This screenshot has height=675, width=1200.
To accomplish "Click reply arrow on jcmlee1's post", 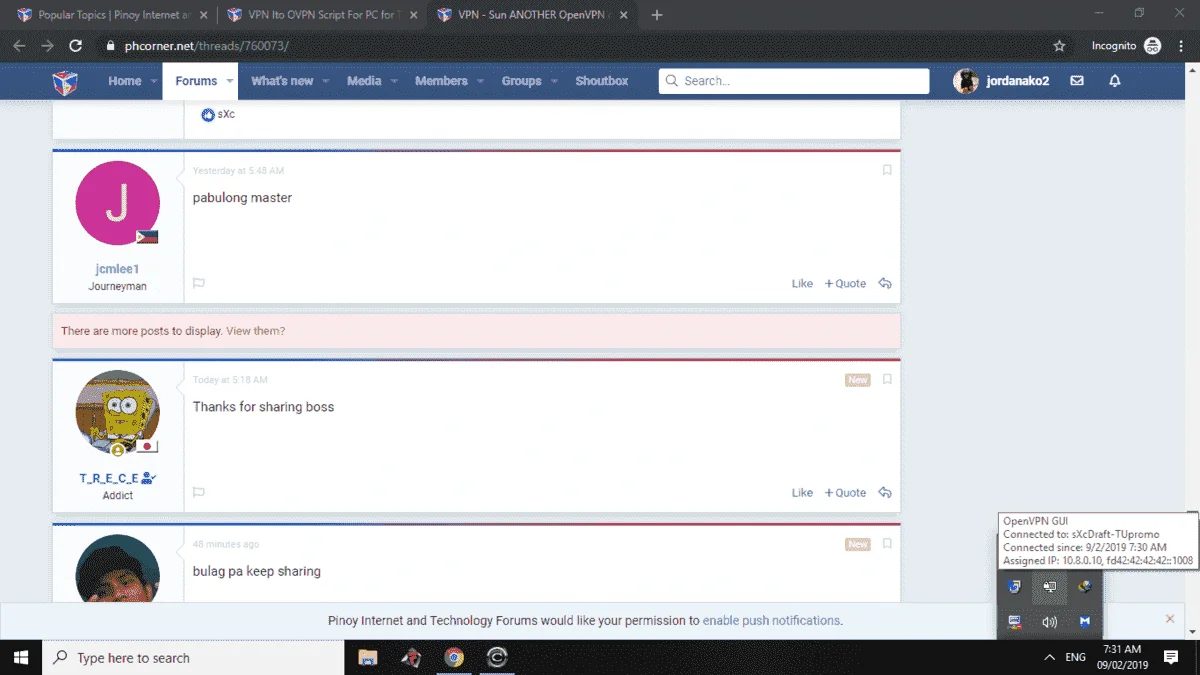I will (x=885, y=283).
